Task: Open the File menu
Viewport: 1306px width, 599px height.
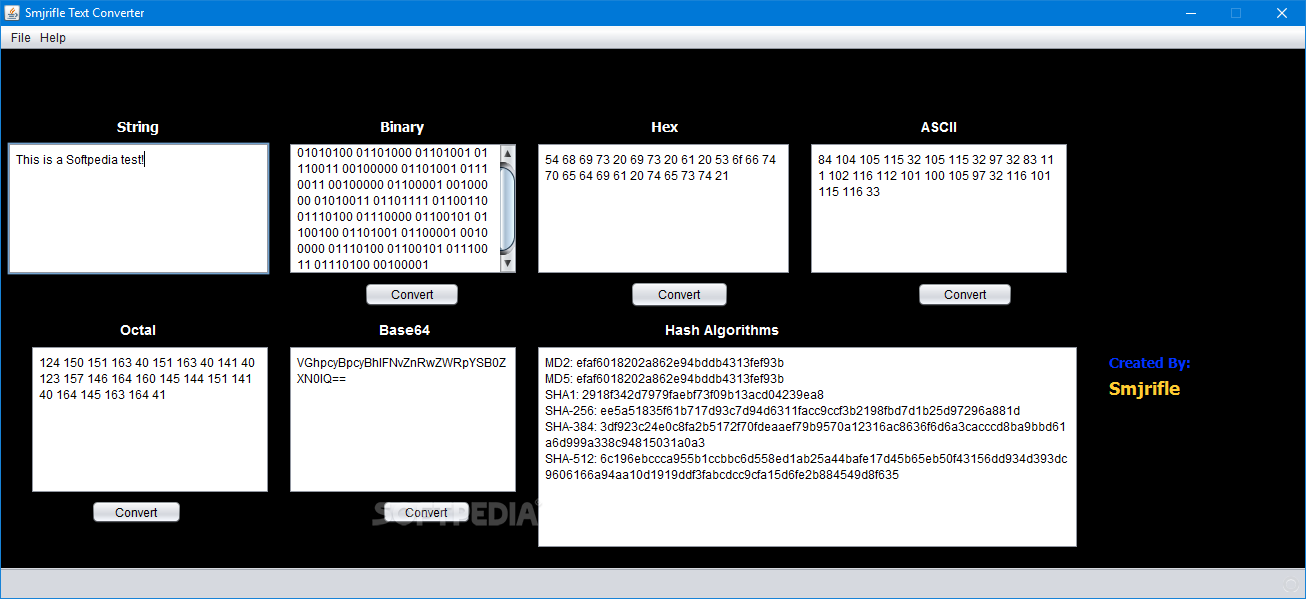Action: tap(20, 38)
